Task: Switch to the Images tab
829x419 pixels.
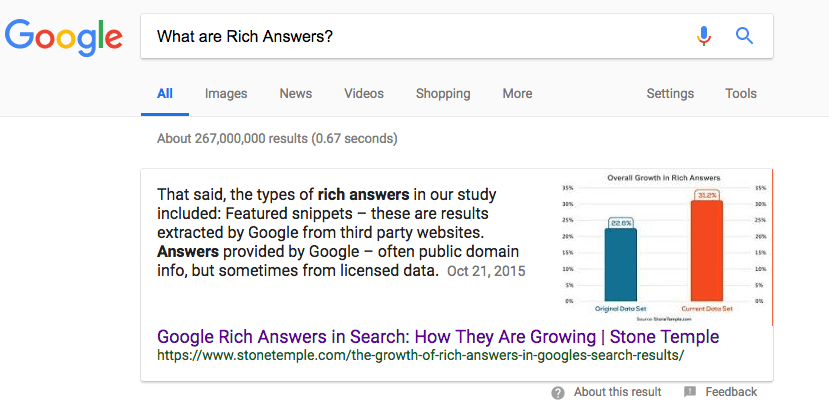Action: 226,94
